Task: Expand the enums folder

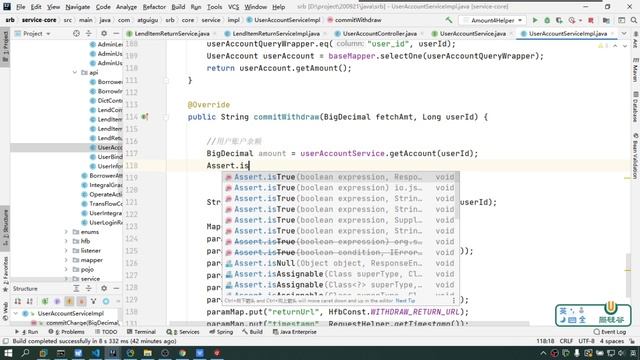Action: pyautogui.click(x=66, y=232)
